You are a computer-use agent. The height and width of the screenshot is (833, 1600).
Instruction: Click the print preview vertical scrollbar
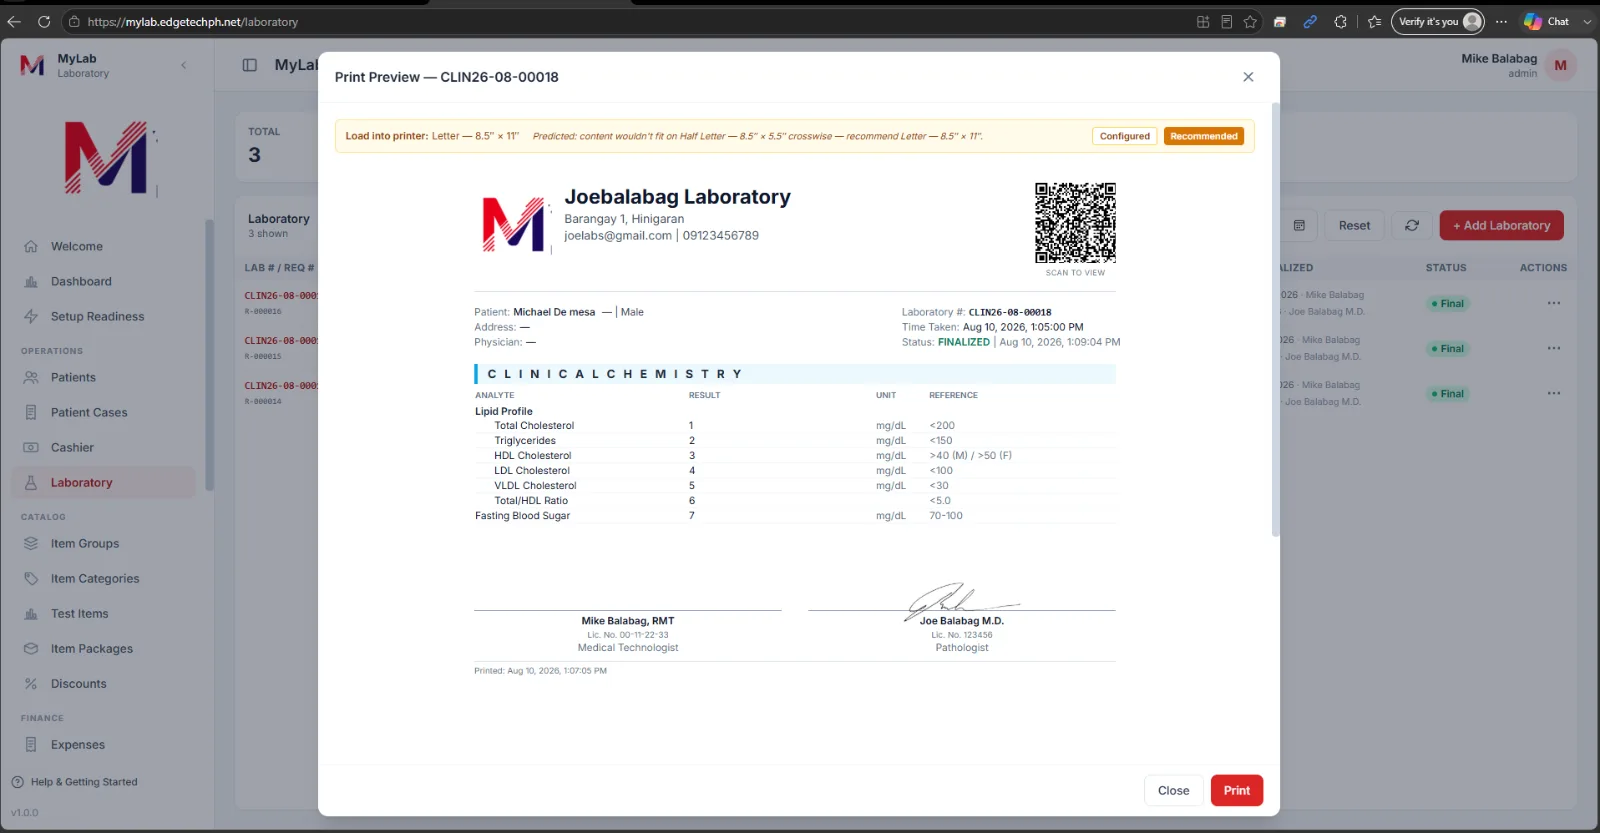tap(1275, 320)
